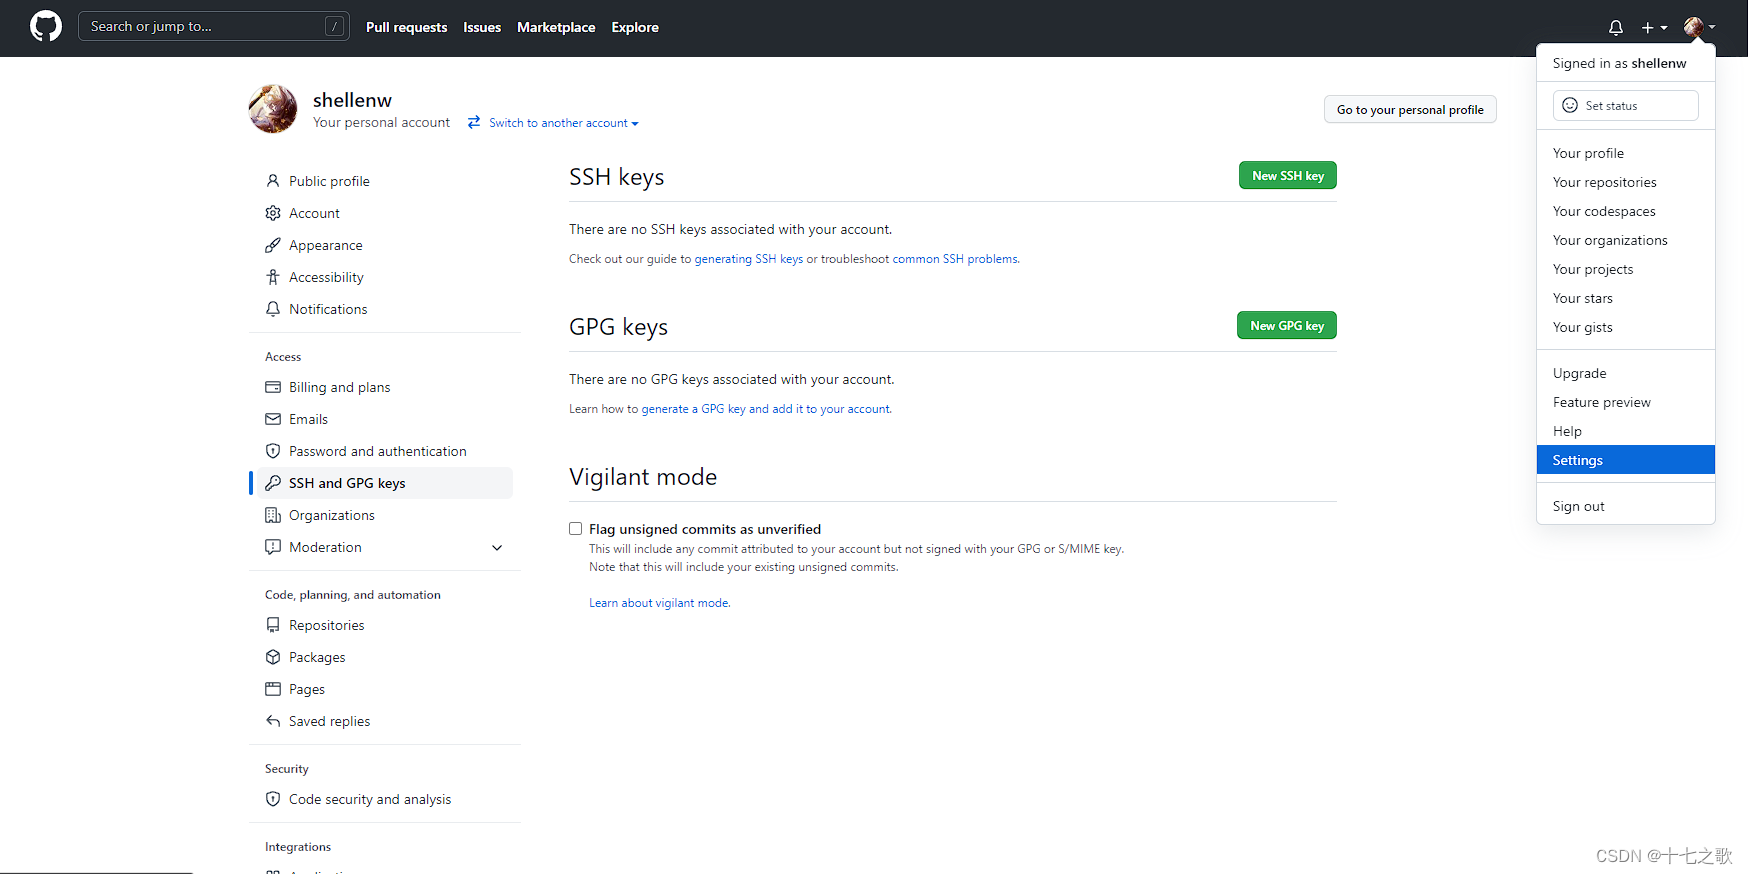Image resolution: width=1748 pixels, height=874 pixels.
Task: Click the Saved replies arrow icon
Action: pos(273,721)
